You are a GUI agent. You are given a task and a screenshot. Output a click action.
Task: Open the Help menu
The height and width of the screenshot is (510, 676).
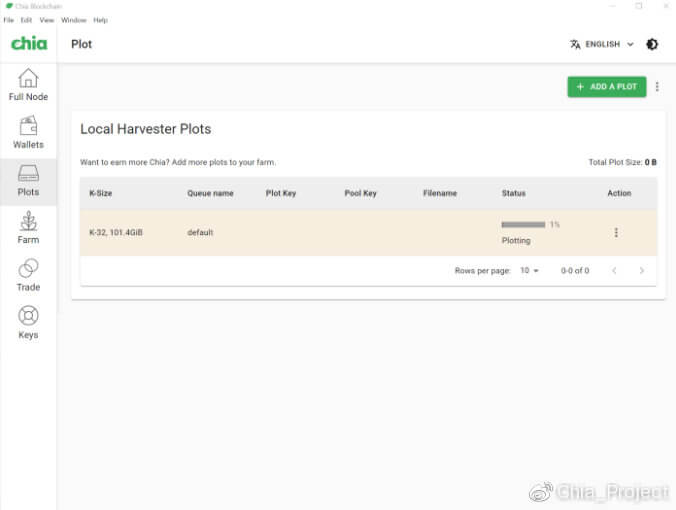pyautogui.click(x=100, y=20)
